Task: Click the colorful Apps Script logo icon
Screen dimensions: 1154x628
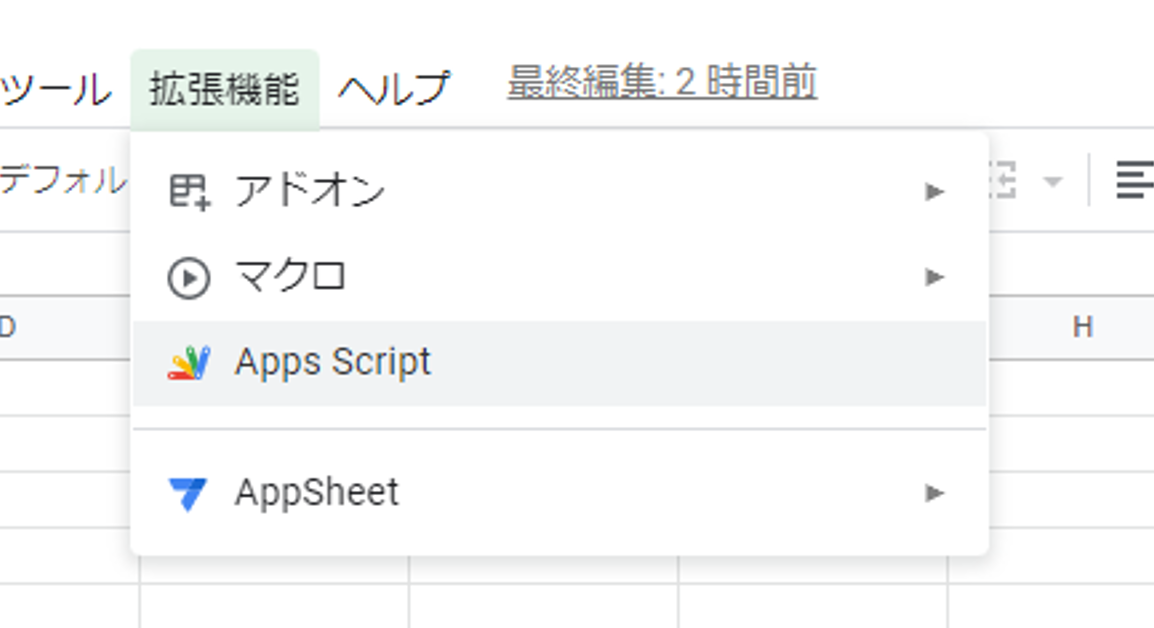Action: click(189, 363)
